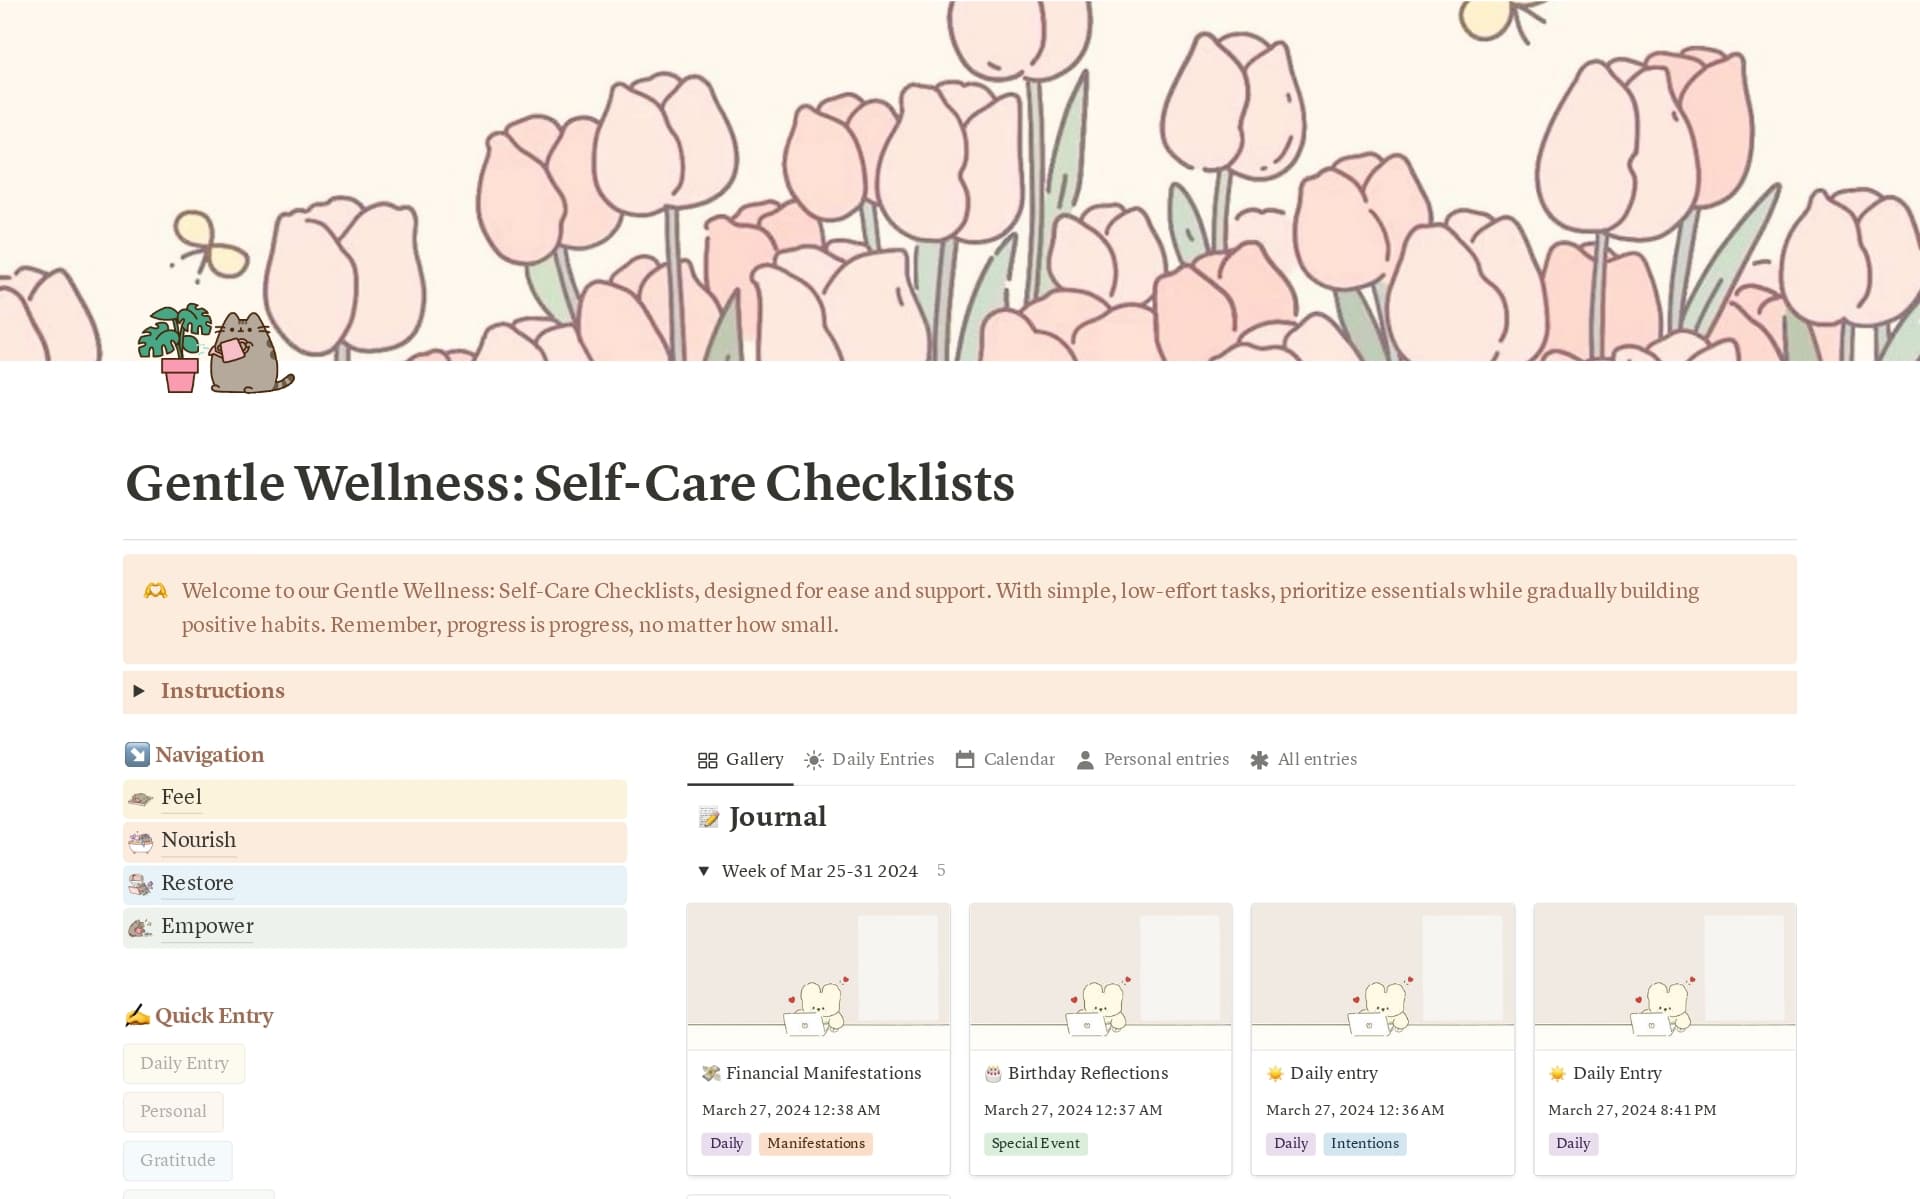Open the Calendar view via its calendar icon
This screenshot has height=1199, width=1920.
coord(966,759)
